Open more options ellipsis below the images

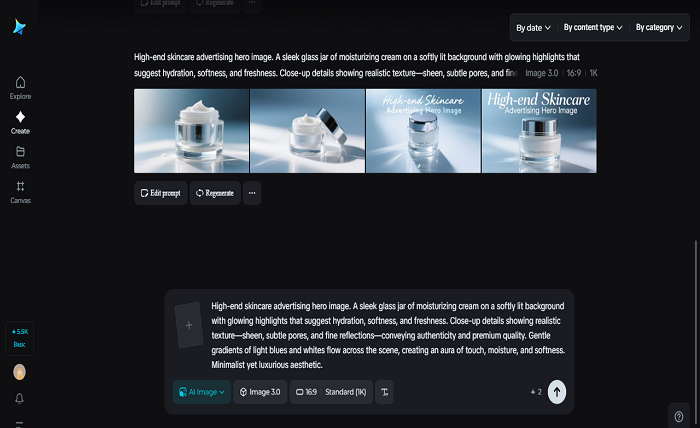tap(252, 193)
